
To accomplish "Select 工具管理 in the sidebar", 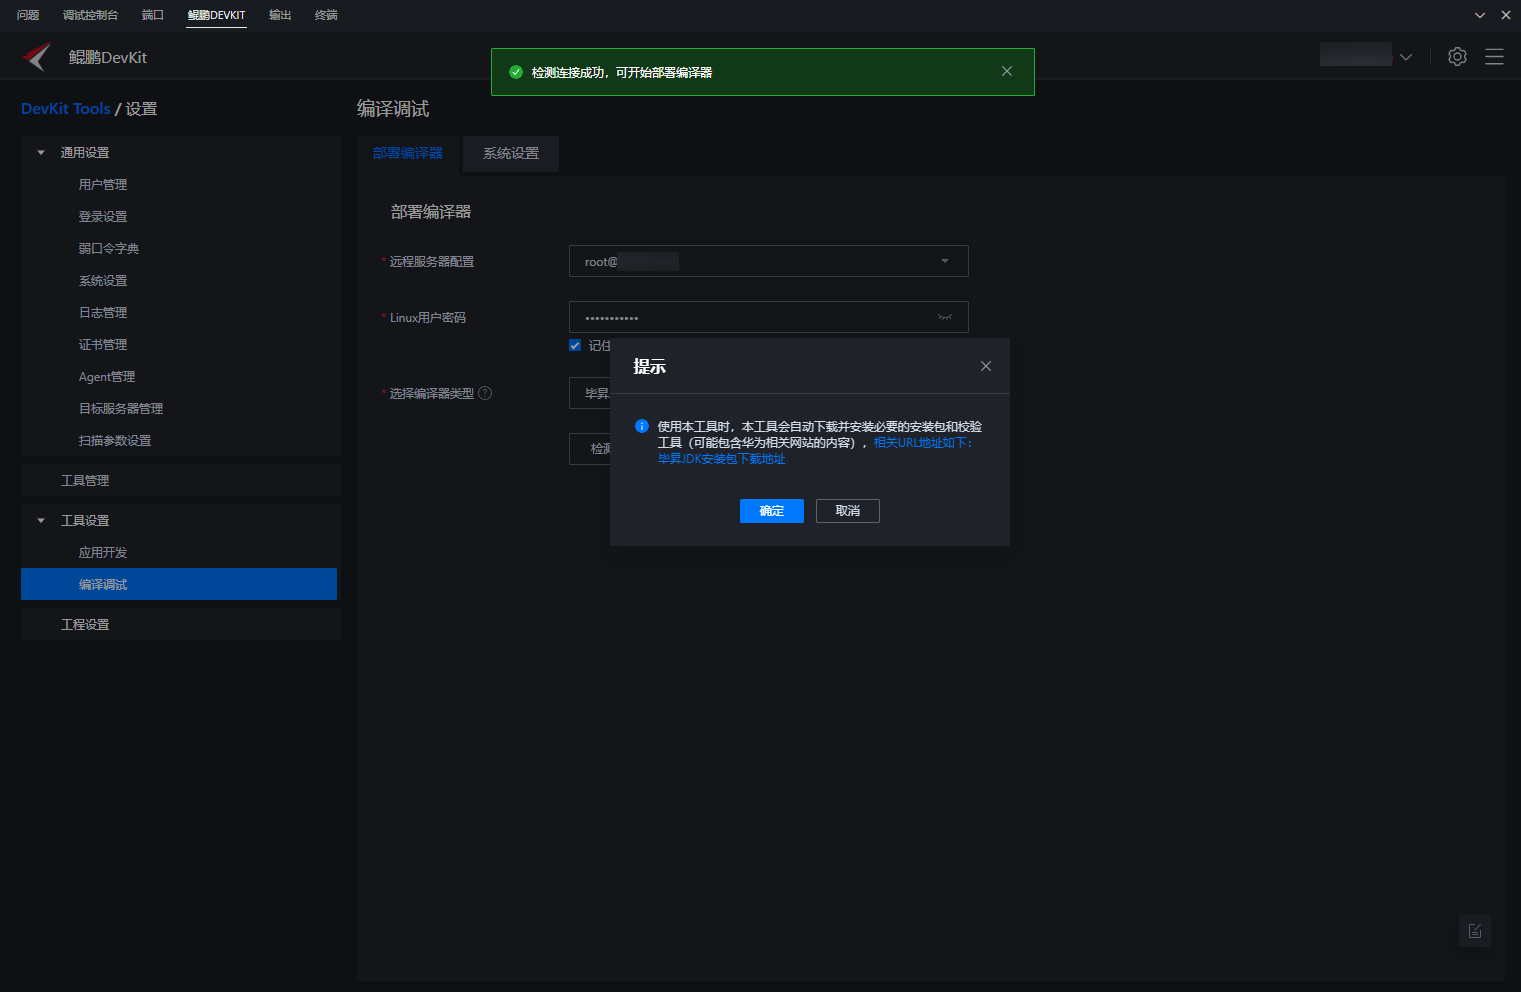I will (179, 481).
